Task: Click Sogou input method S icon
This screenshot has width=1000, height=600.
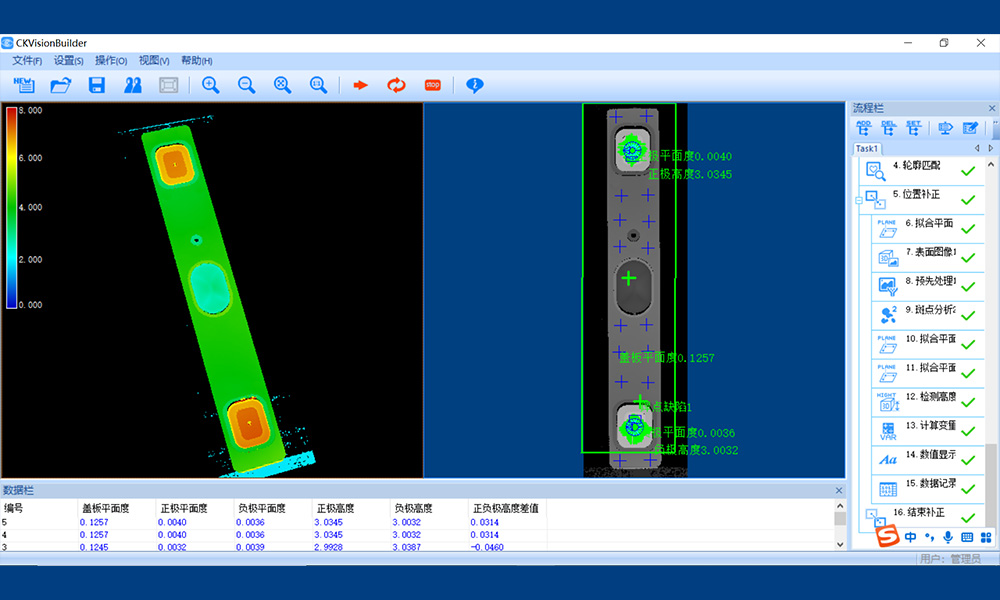Action: pos(887,536)
